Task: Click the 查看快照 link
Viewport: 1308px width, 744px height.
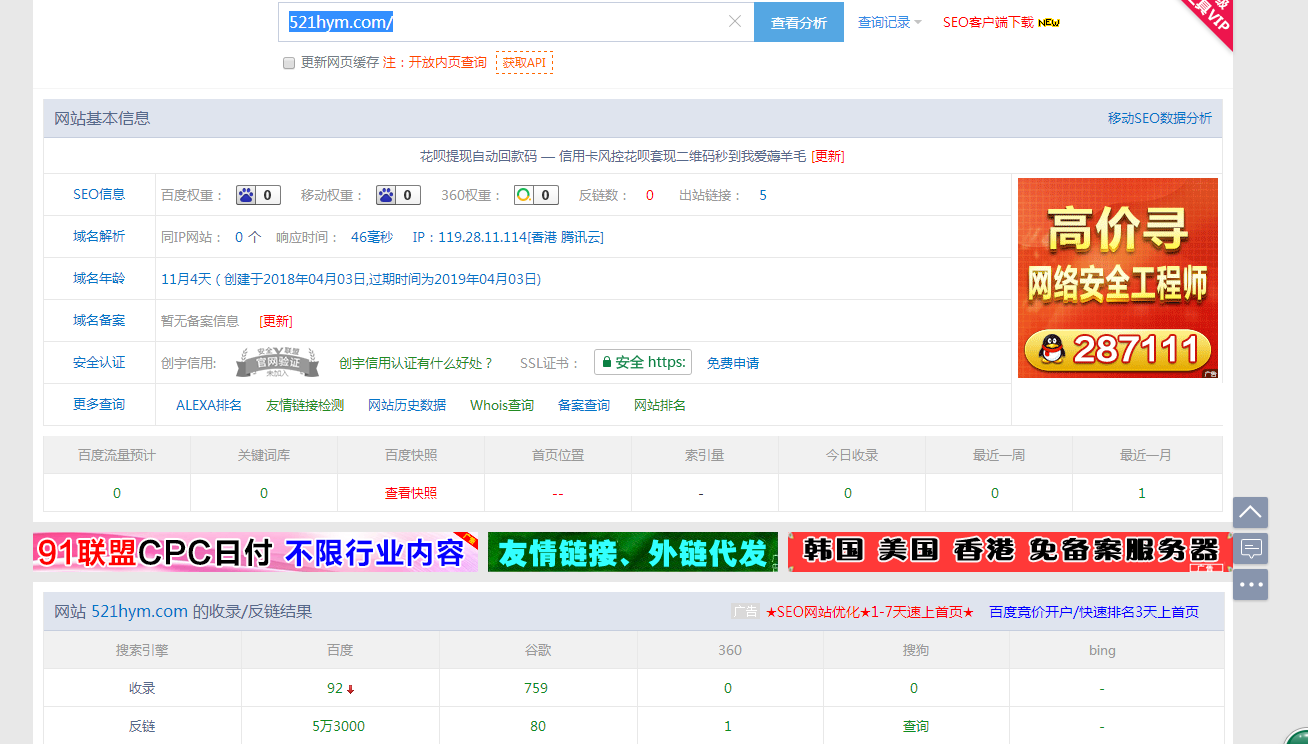Action: (411, 493)
